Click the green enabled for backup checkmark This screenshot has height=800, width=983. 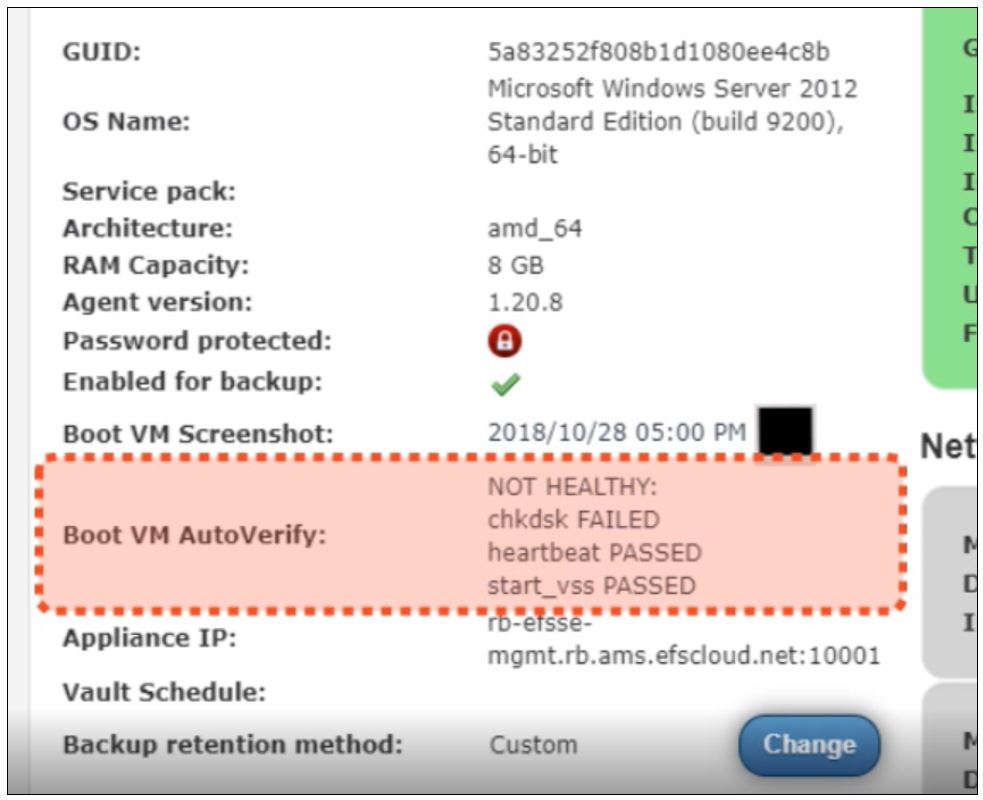505,384
